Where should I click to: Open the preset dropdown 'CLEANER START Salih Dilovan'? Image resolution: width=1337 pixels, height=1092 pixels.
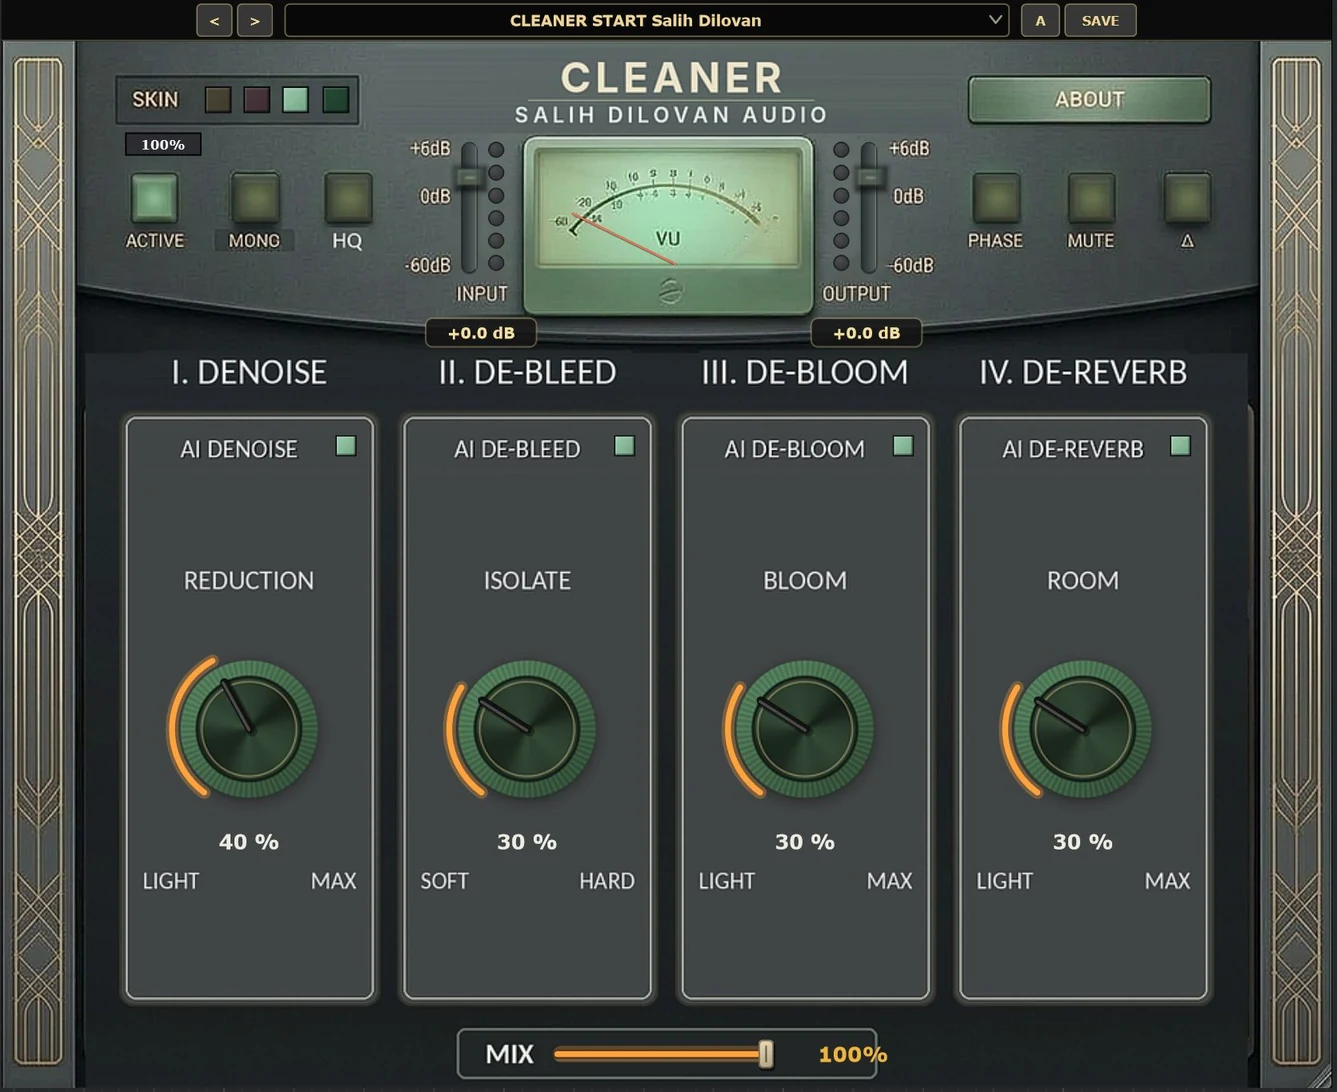[647, 20]
